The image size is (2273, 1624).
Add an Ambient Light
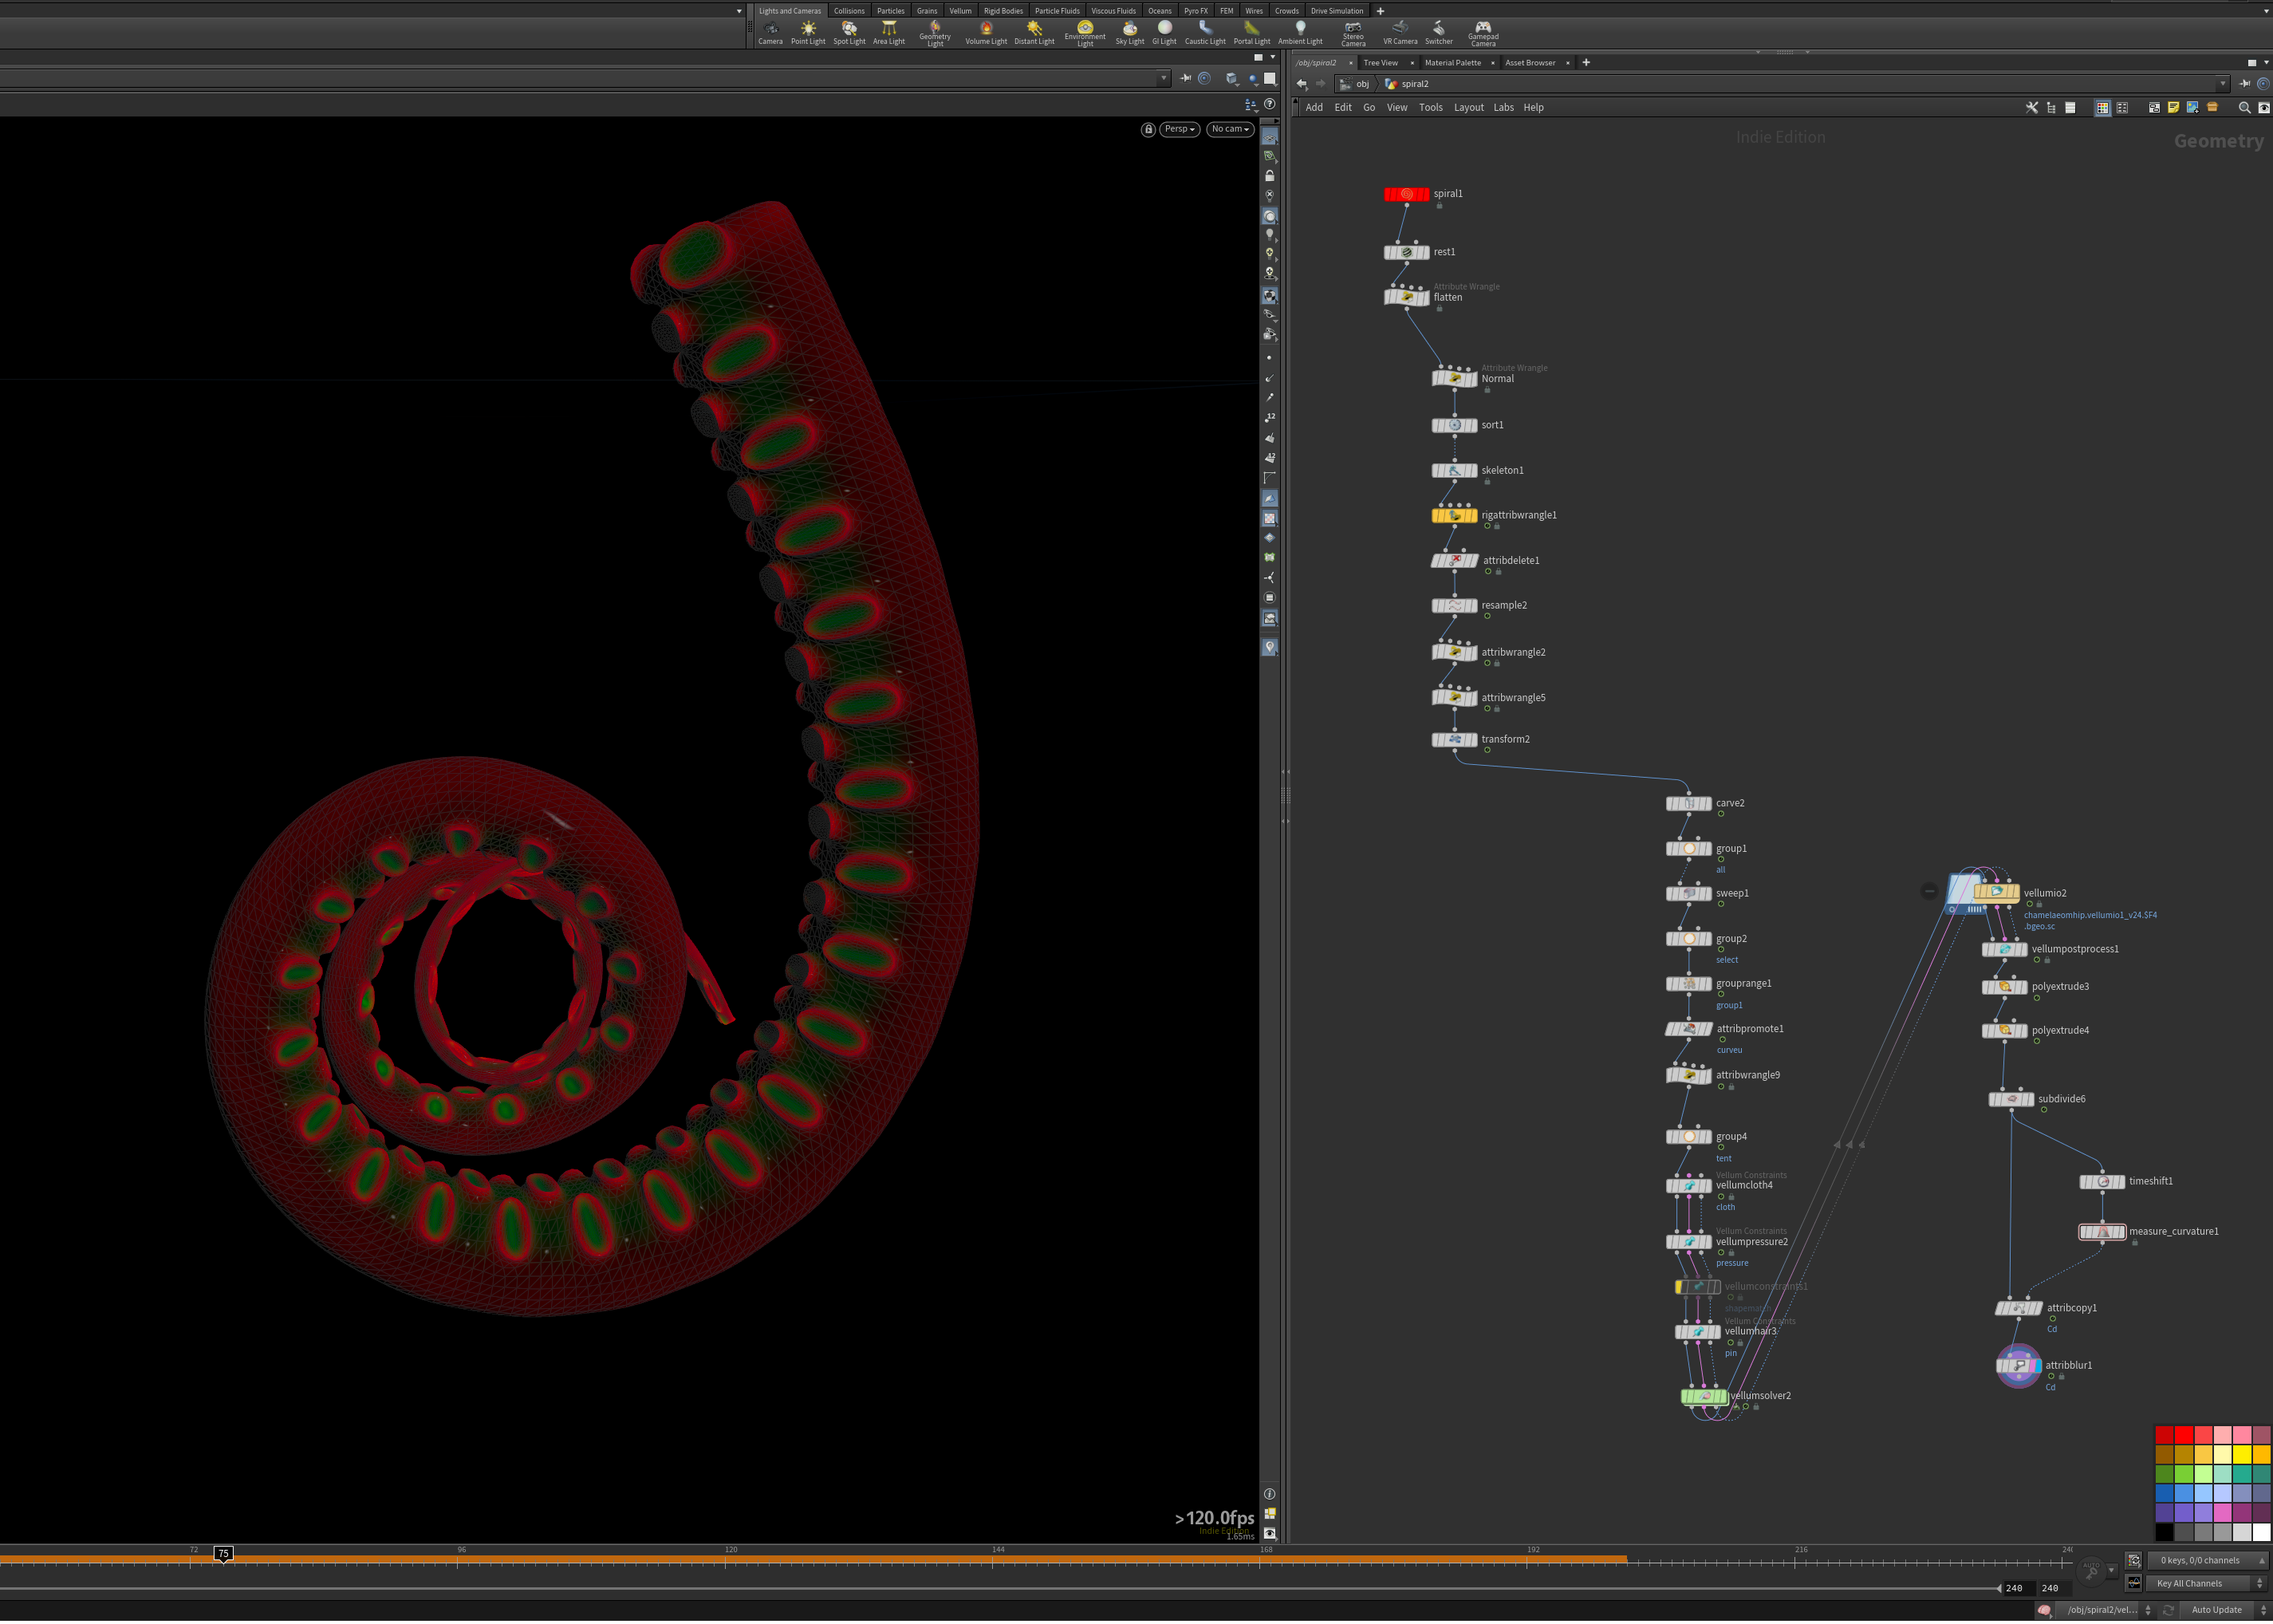pyautogui.click(x=1300, y=33)
